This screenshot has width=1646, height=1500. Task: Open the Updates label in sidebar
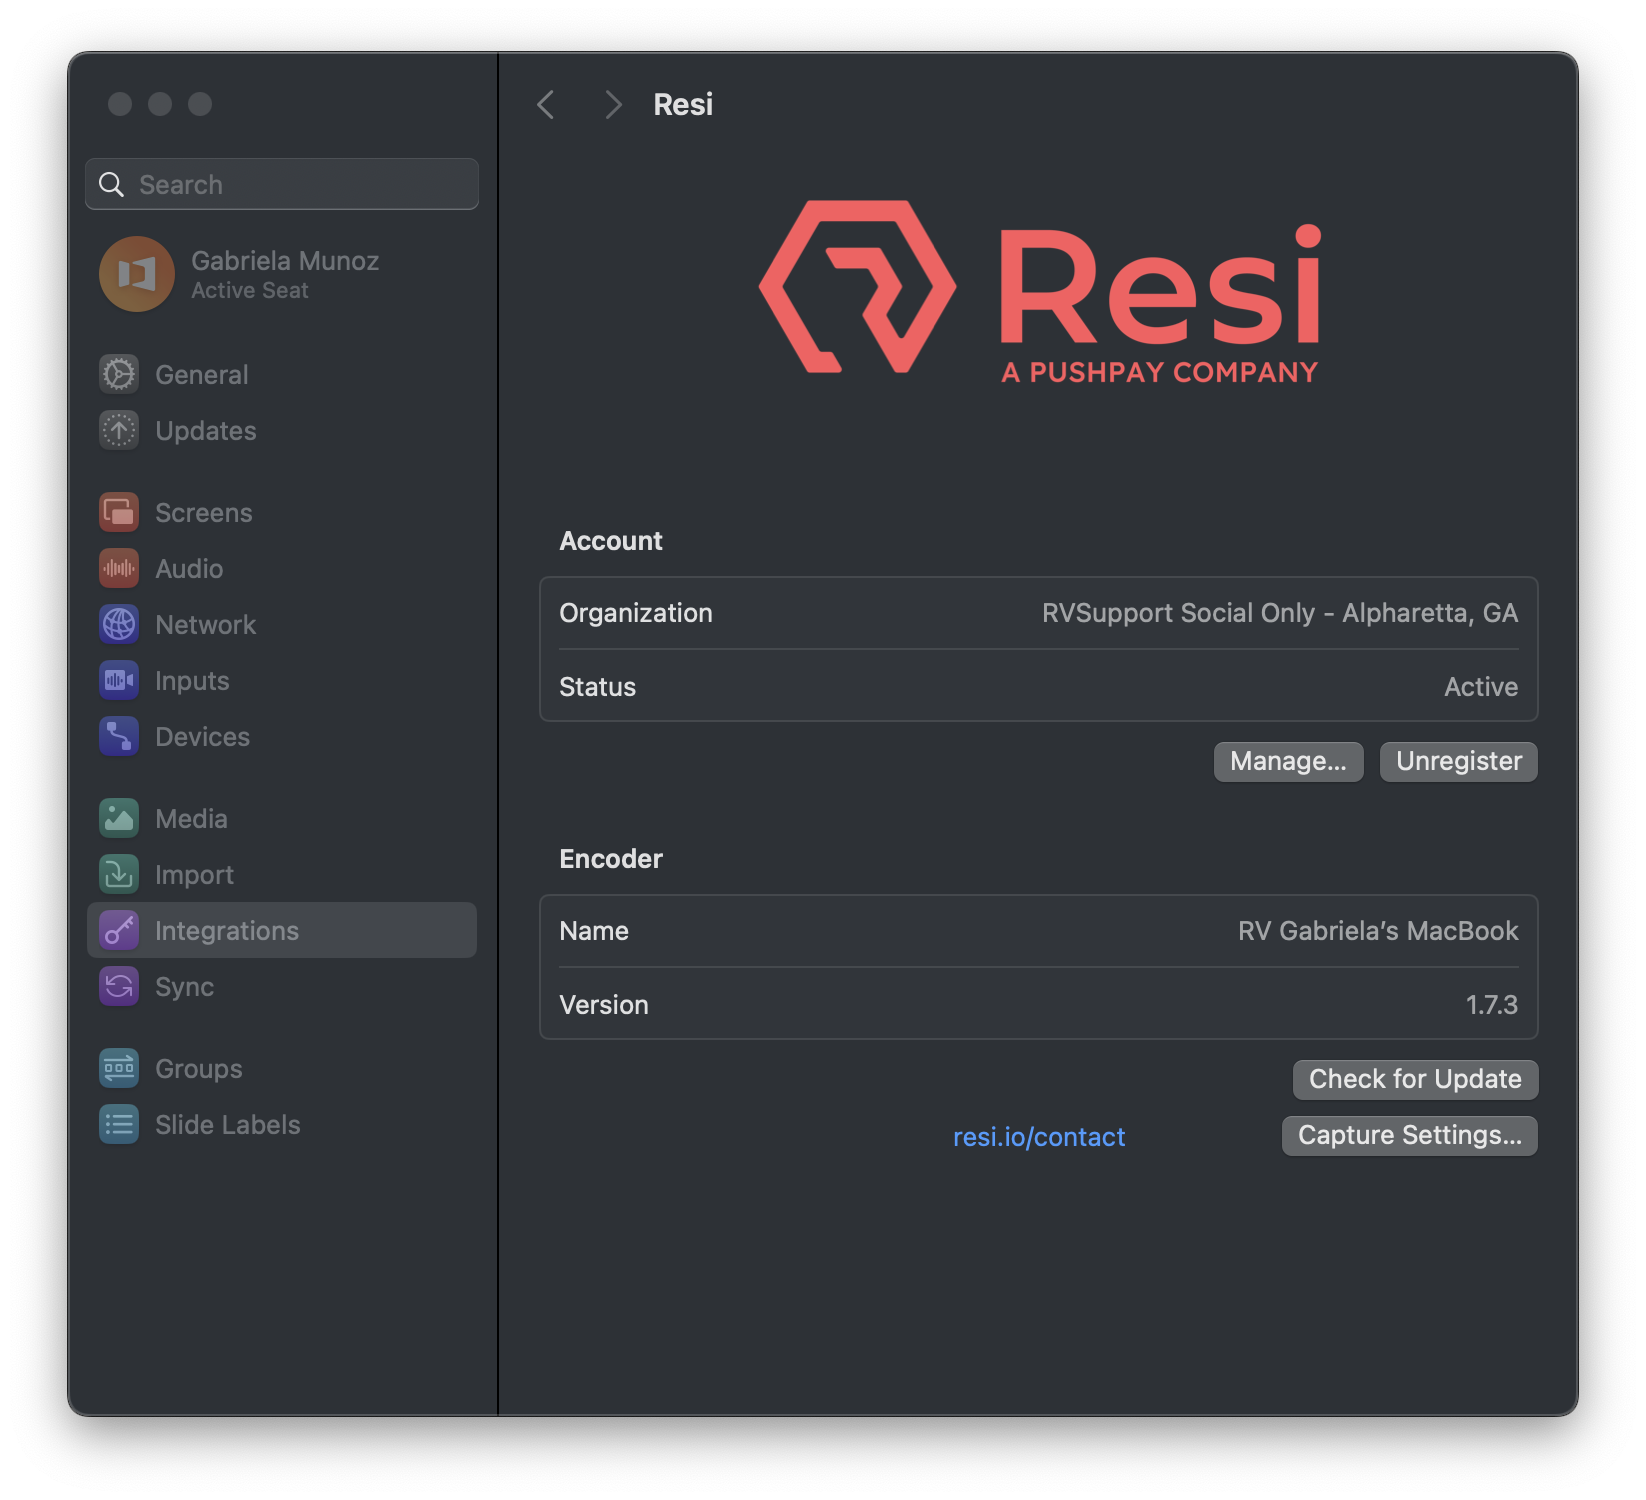pyautogui.click(x=206, y=430)
